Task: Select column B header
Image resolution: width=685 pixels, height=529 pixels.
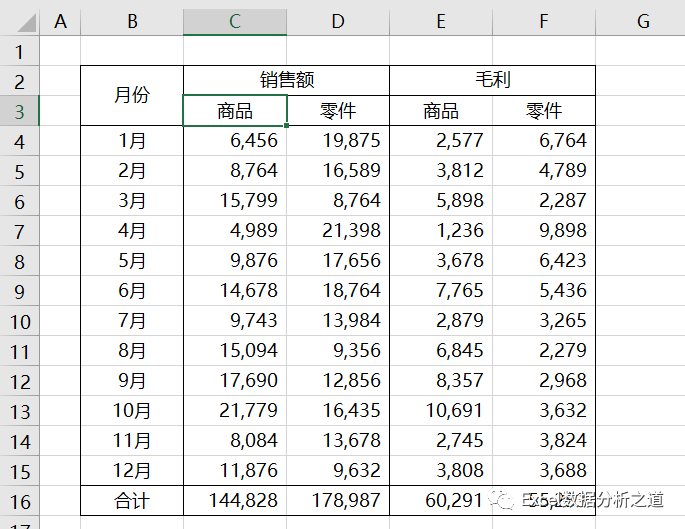Action: (132, 21)
